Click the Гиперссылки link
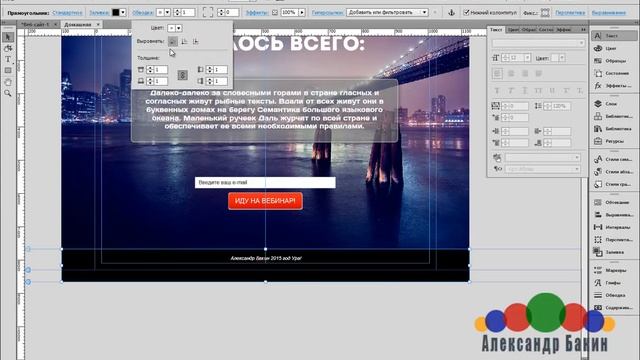The image size is (640, 360). pos(327,13)
